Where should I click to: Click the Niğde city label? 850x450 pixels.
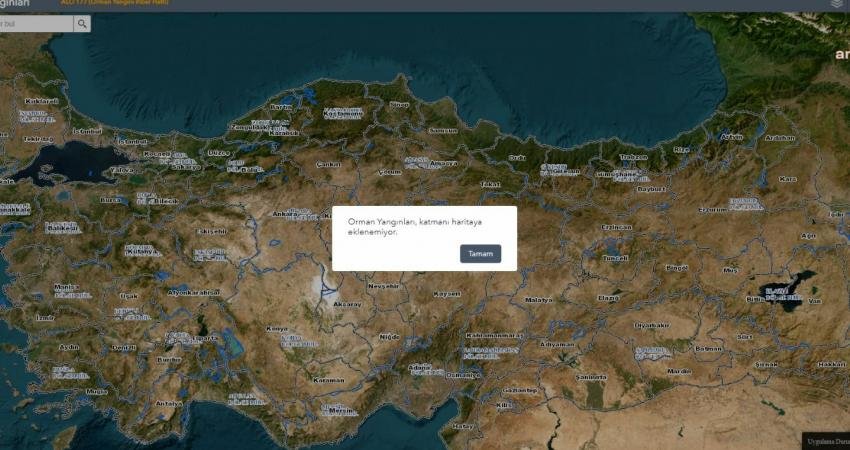(389, 337)
